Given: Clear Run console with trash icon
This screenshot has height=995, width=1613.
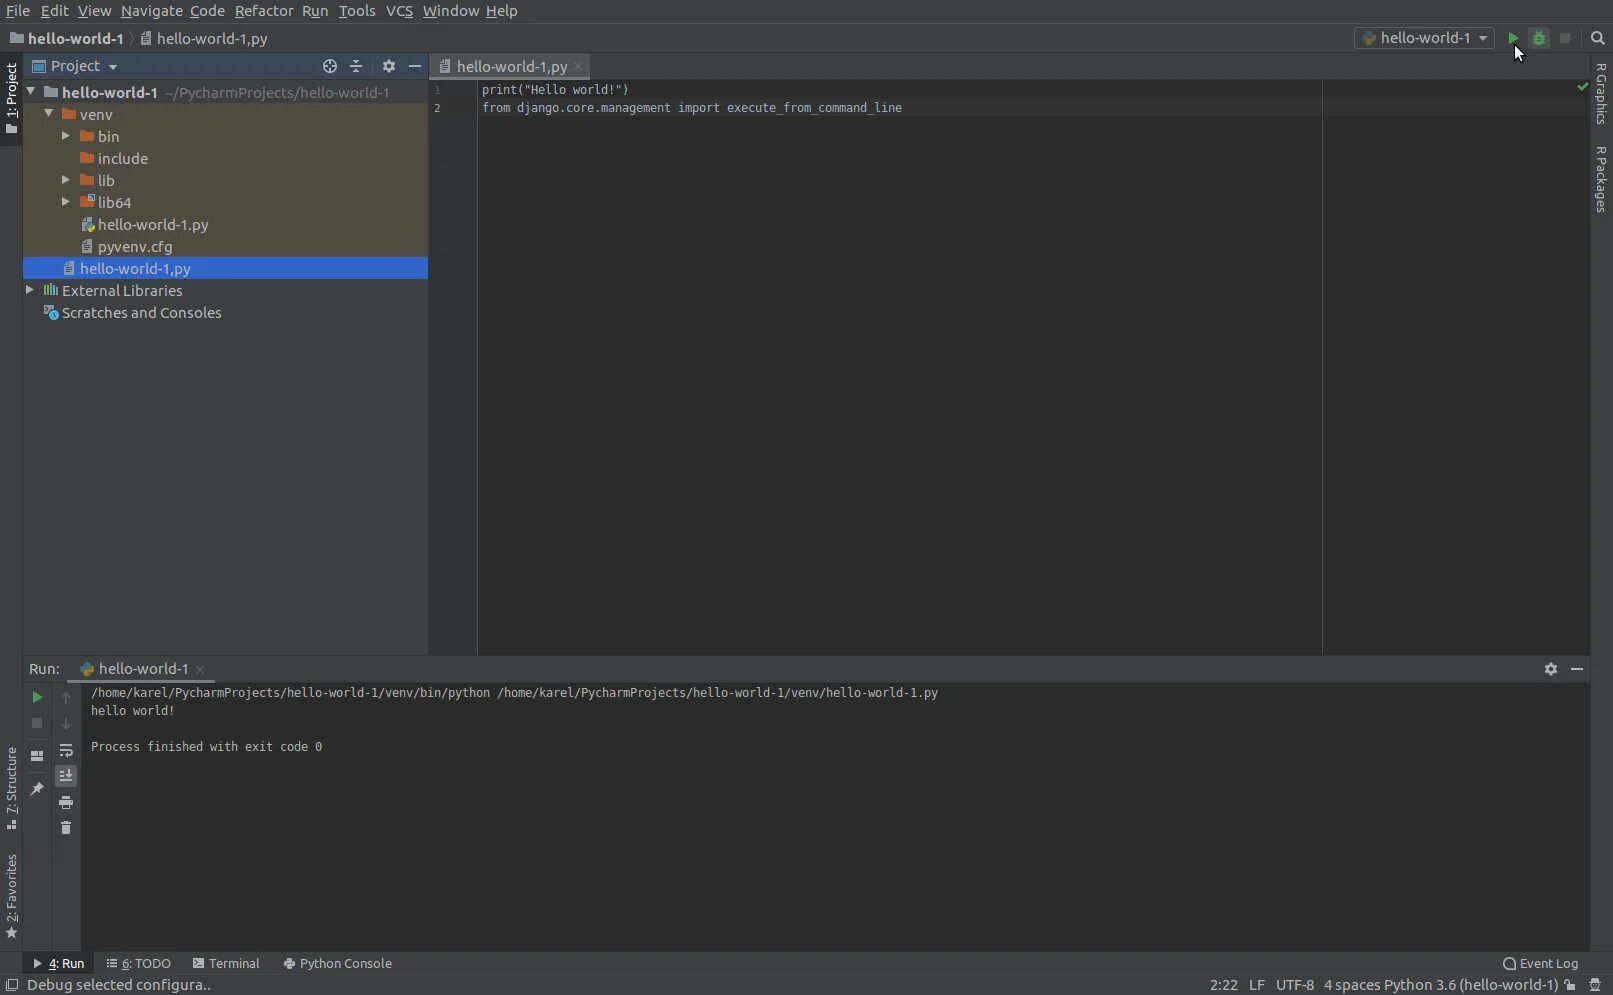Looking at the screenshot, I should 66,828.
